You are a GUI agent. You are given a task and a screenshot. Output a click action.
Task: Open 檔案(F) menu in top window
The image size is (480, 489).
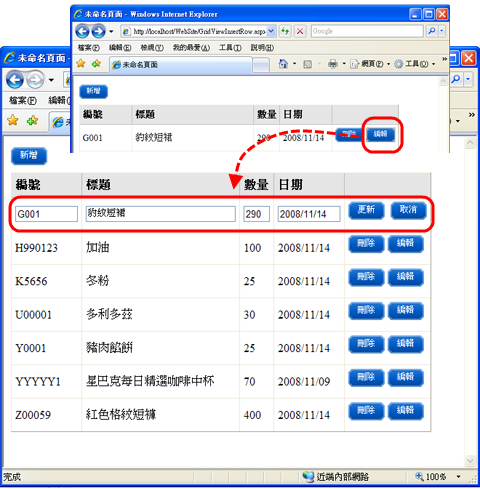(x=89, y=48)
